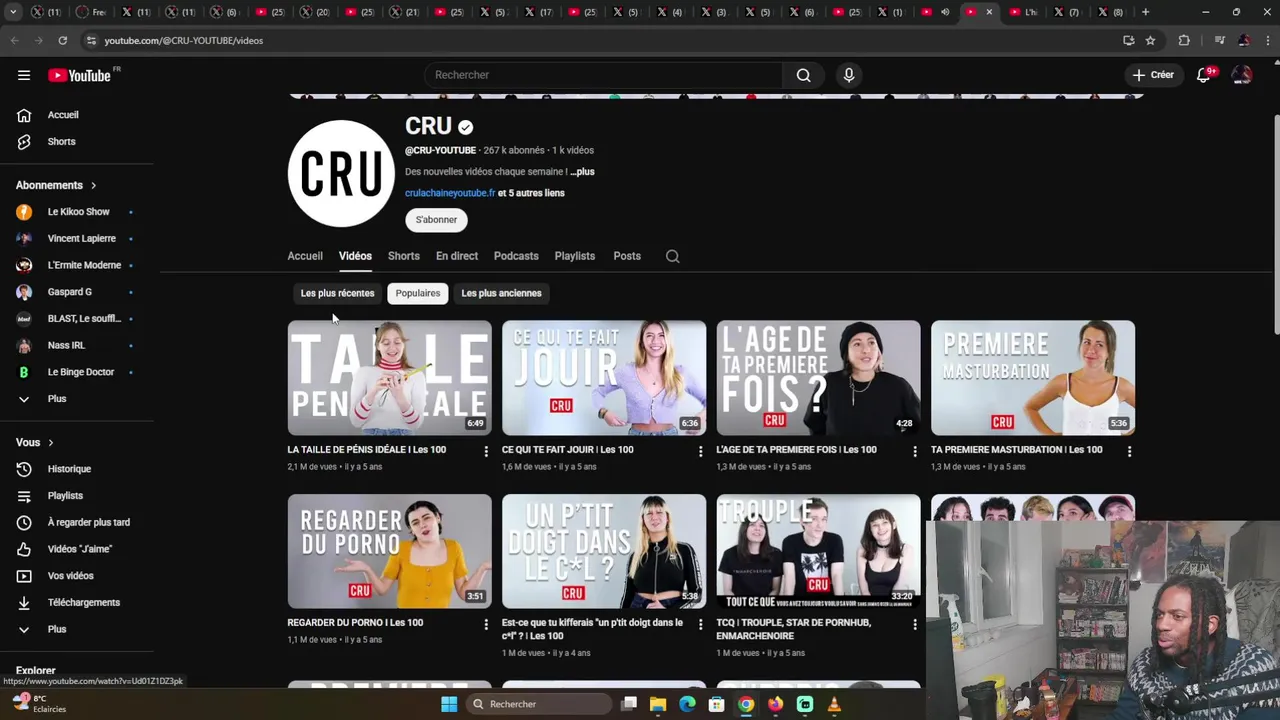The image size is (1280, 720).
Task: Click the S'abonner button
Action: click(436, 220)
